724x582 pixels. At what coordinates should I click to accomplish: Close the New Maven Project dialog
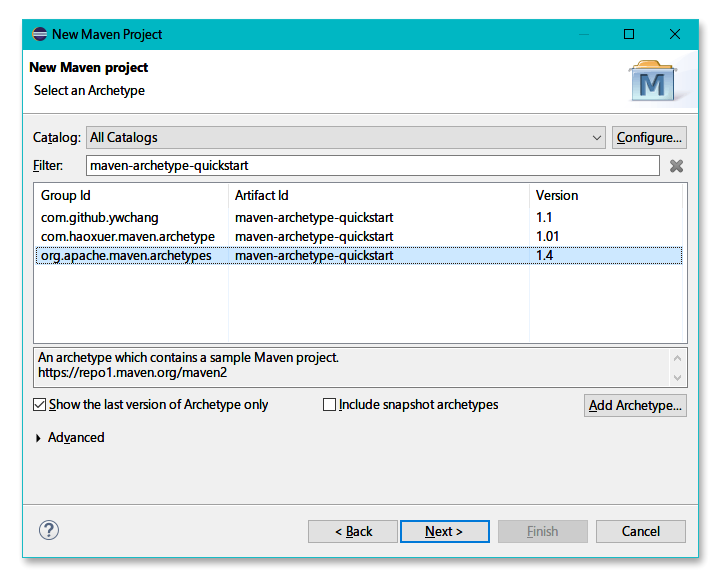coord(675,34)
